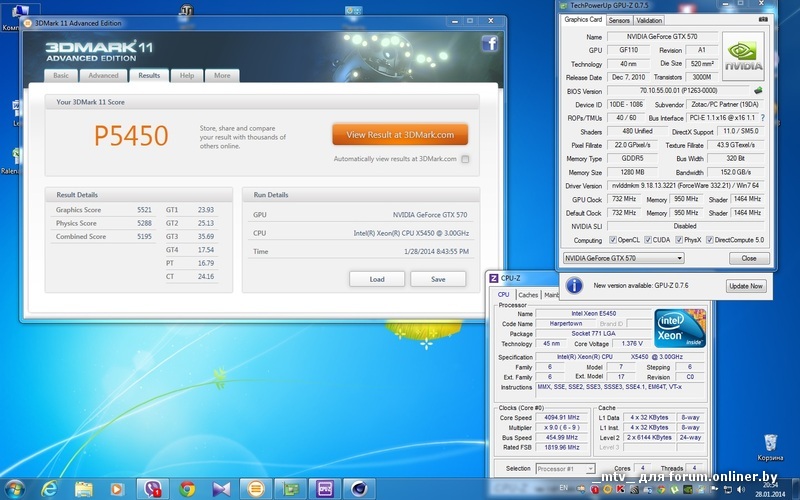Click the Memory Size 1280 MB value
Screen dimensions: 800x500
click(x=632, y=172)
